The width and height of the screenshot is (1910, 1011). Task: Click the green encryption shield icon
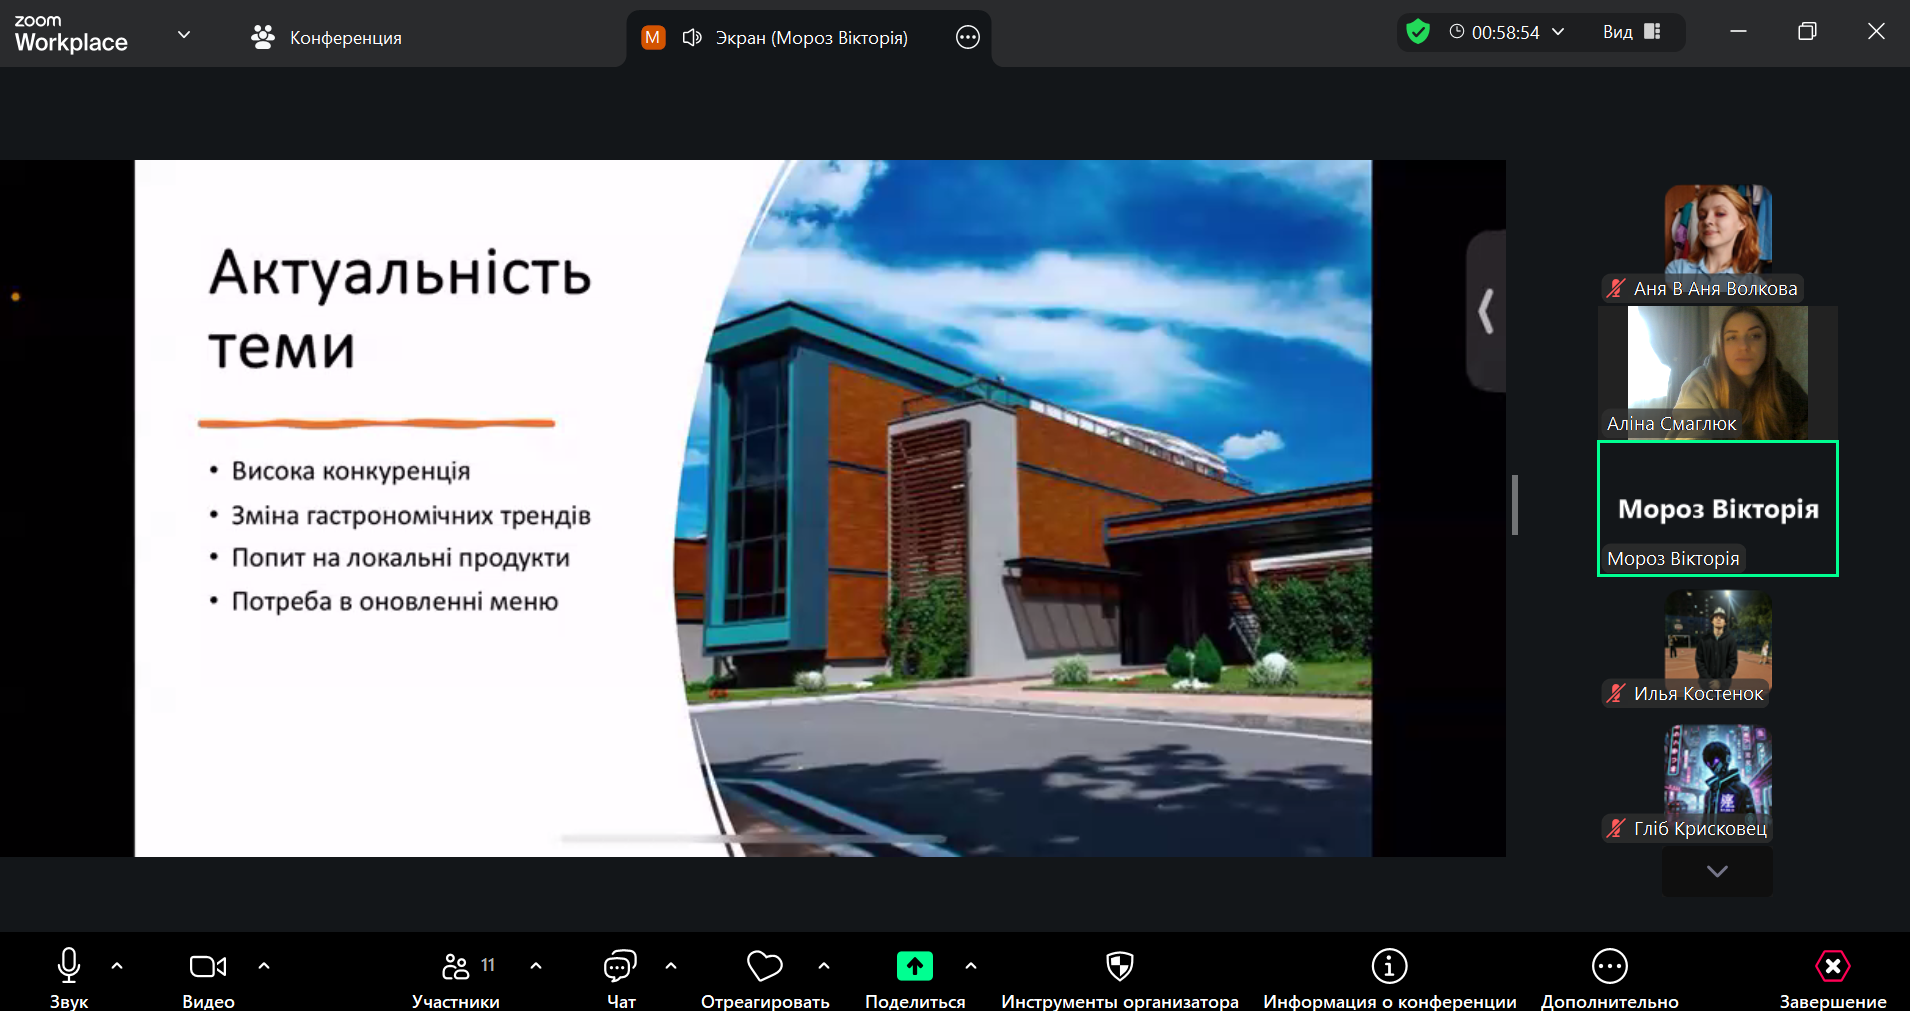[x=1417, y=32]
